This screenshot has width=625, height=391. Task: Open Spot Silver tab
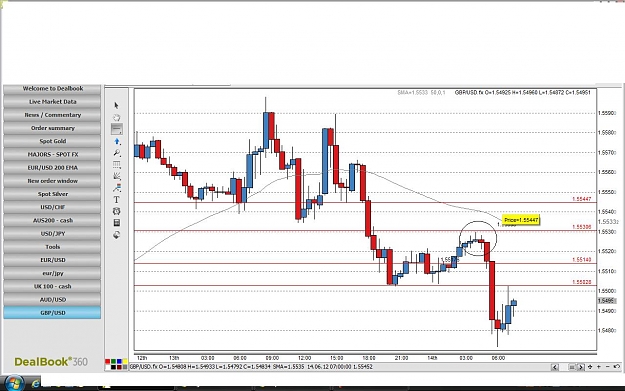click(x=52, y=194)
